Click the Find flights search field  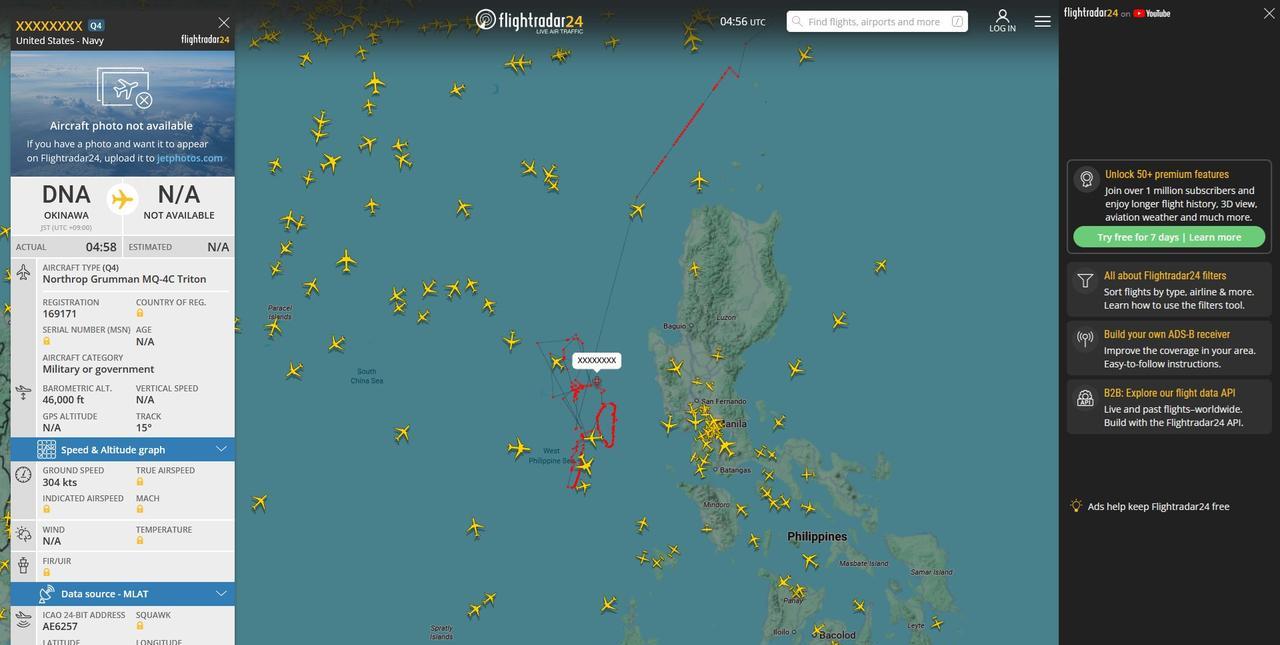[x=877, y=21]
